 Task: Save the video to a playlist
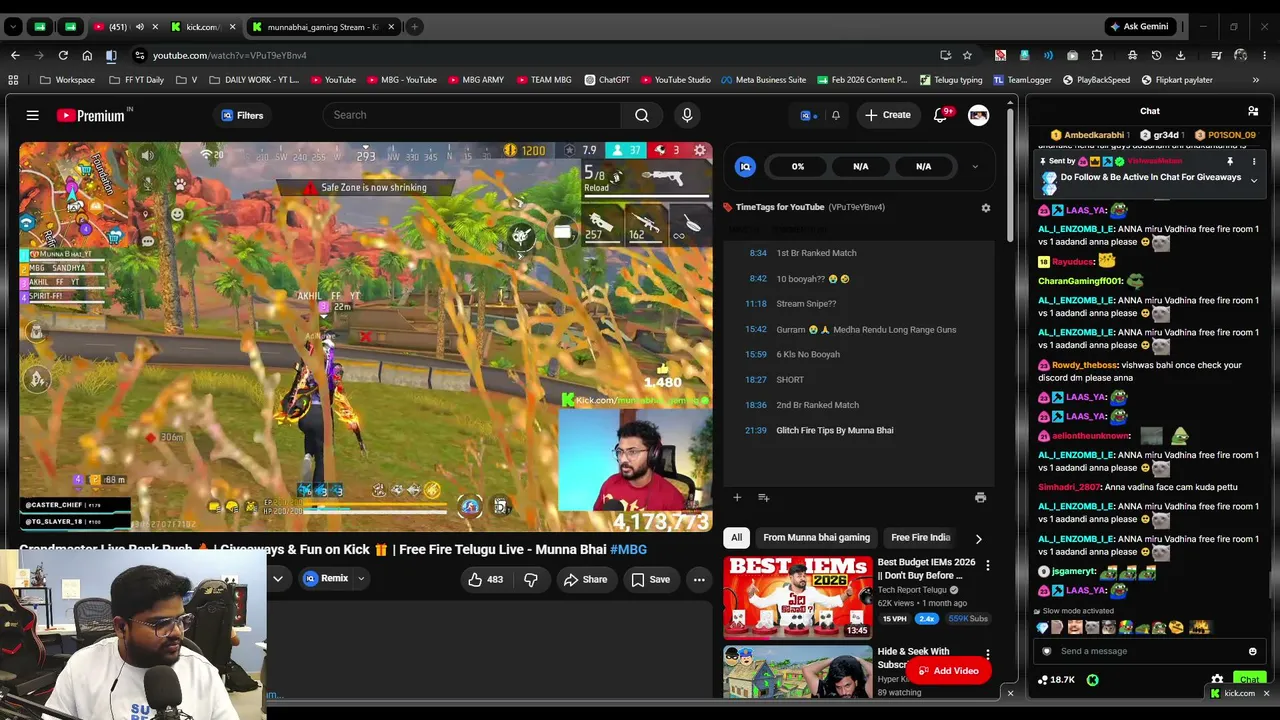(x=650, y=579)
